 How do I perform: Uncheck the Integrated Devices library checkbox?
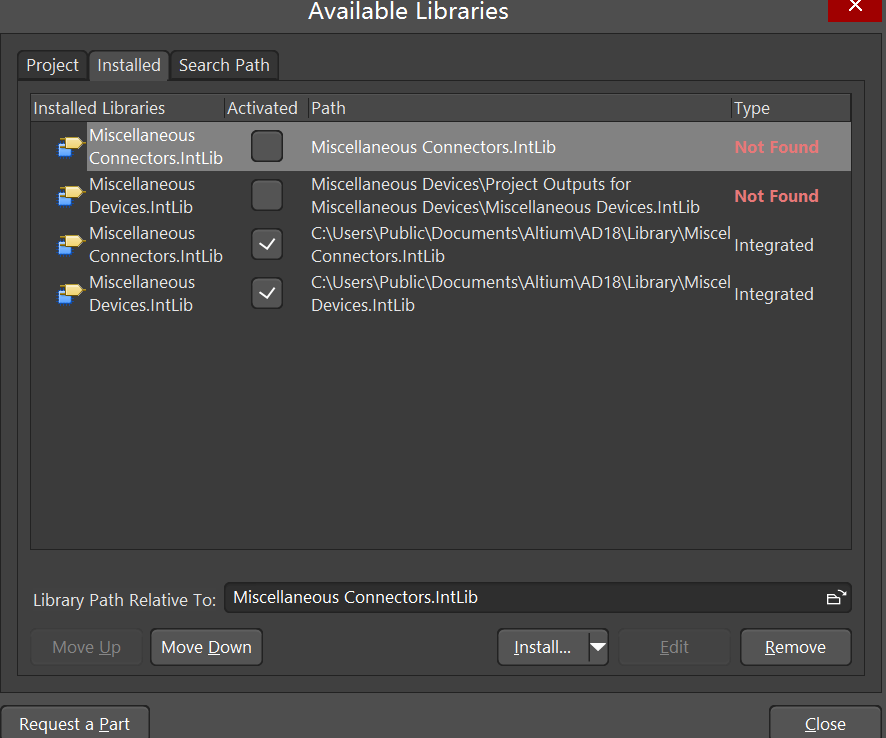tap(267, 293)
